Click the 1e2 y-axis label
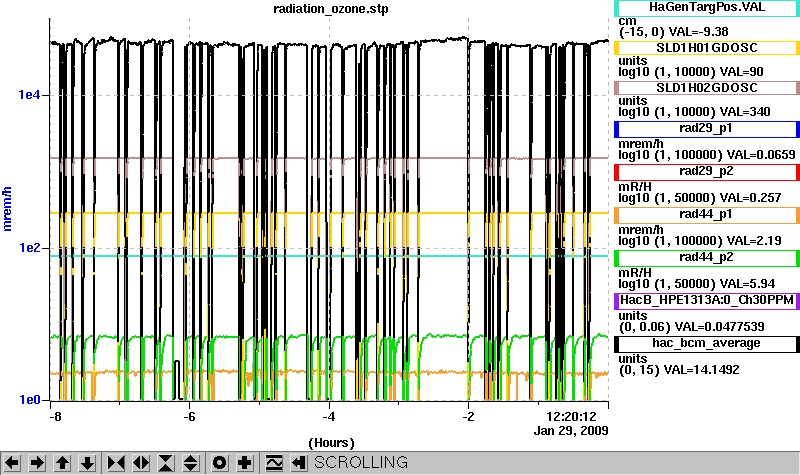 point(29,248)
